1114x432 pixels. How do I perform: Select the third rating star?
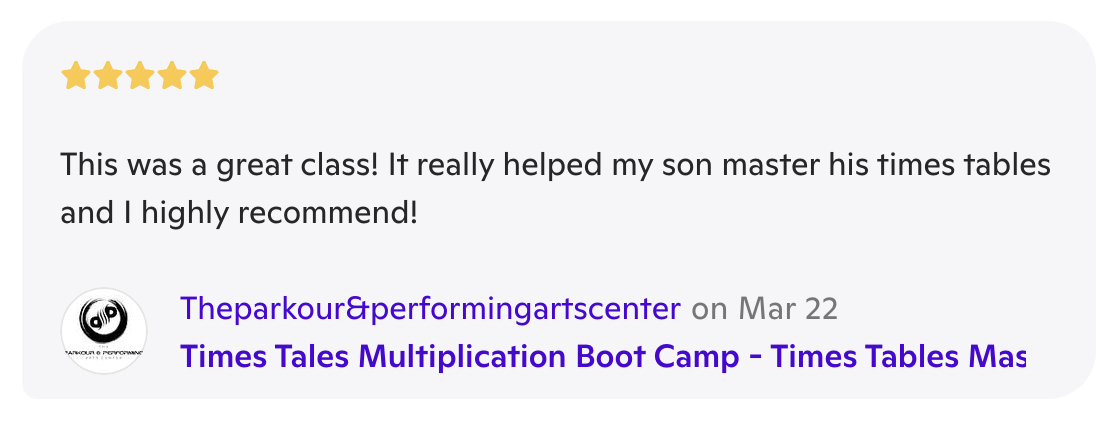click(140, 76)
